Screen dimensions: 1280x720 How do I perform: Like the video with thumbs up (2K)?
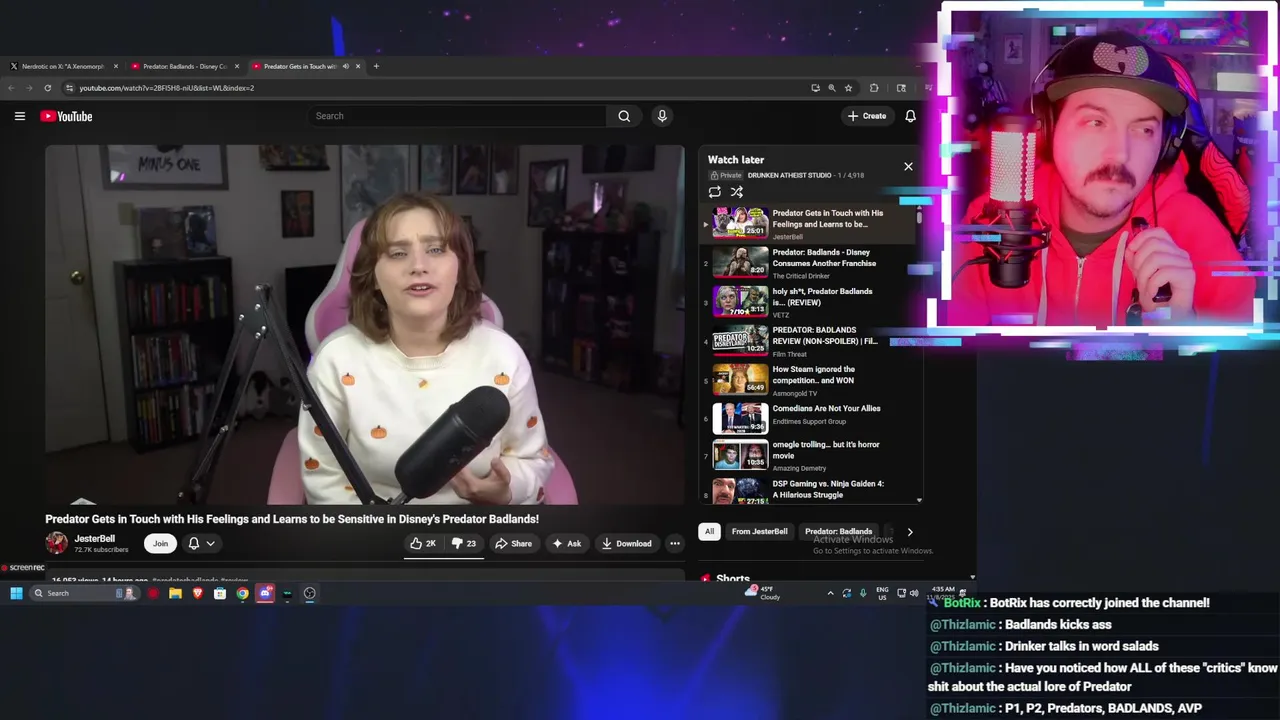point(423,543)
